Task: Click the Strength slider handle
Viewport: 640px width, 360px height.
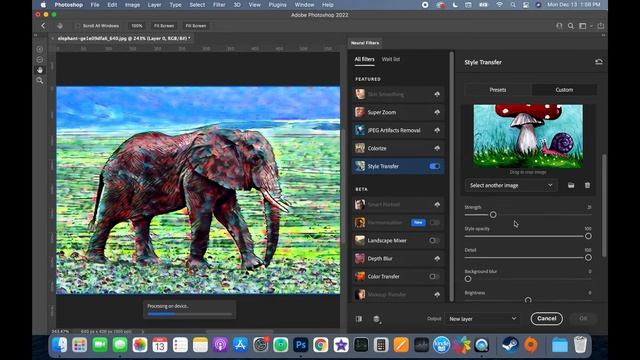Action: click(493, 215)
